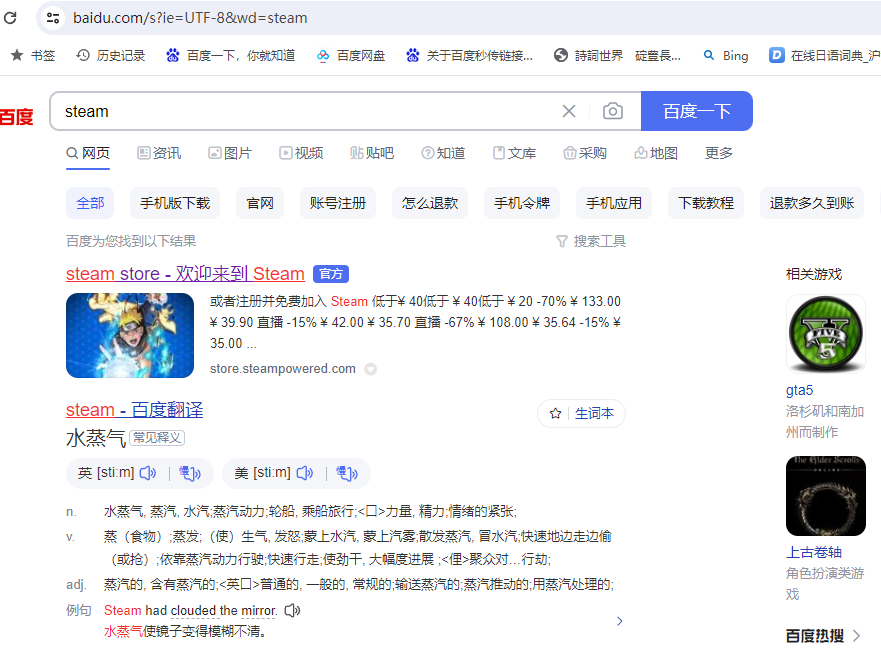Open image search via the camera icon
This screenshot has width=881, height=648.
[x=612, y=111]
